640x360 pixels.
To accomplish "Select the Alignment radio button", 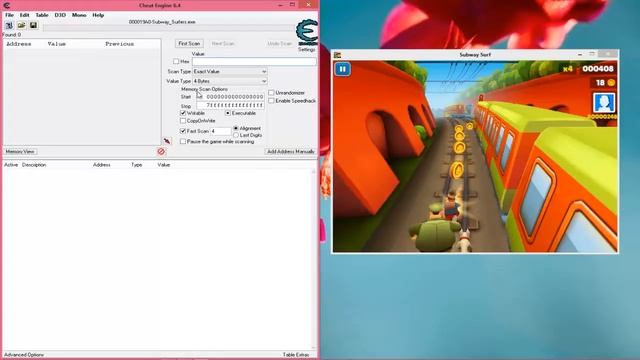I will coord(236,128).
